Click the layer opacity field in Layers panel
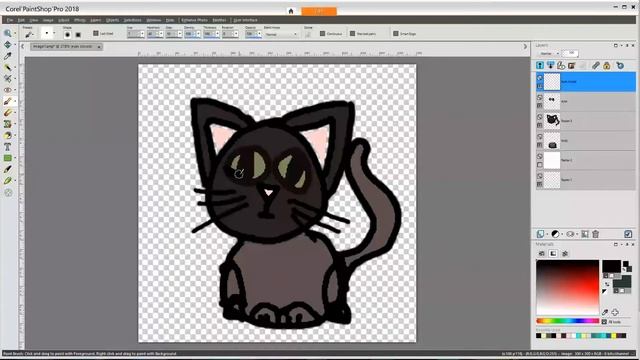Image resolution: width=640 pixels, height=360 pixels. click(570, 53)
